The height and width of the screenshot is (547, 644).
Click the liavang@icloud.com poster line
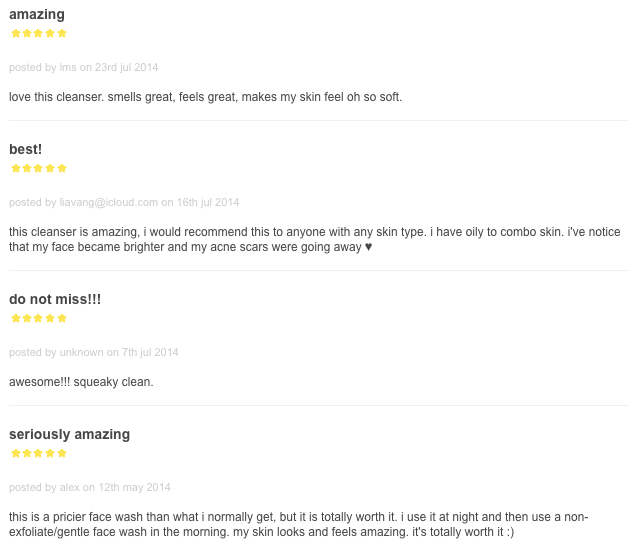tap(124, 202)
